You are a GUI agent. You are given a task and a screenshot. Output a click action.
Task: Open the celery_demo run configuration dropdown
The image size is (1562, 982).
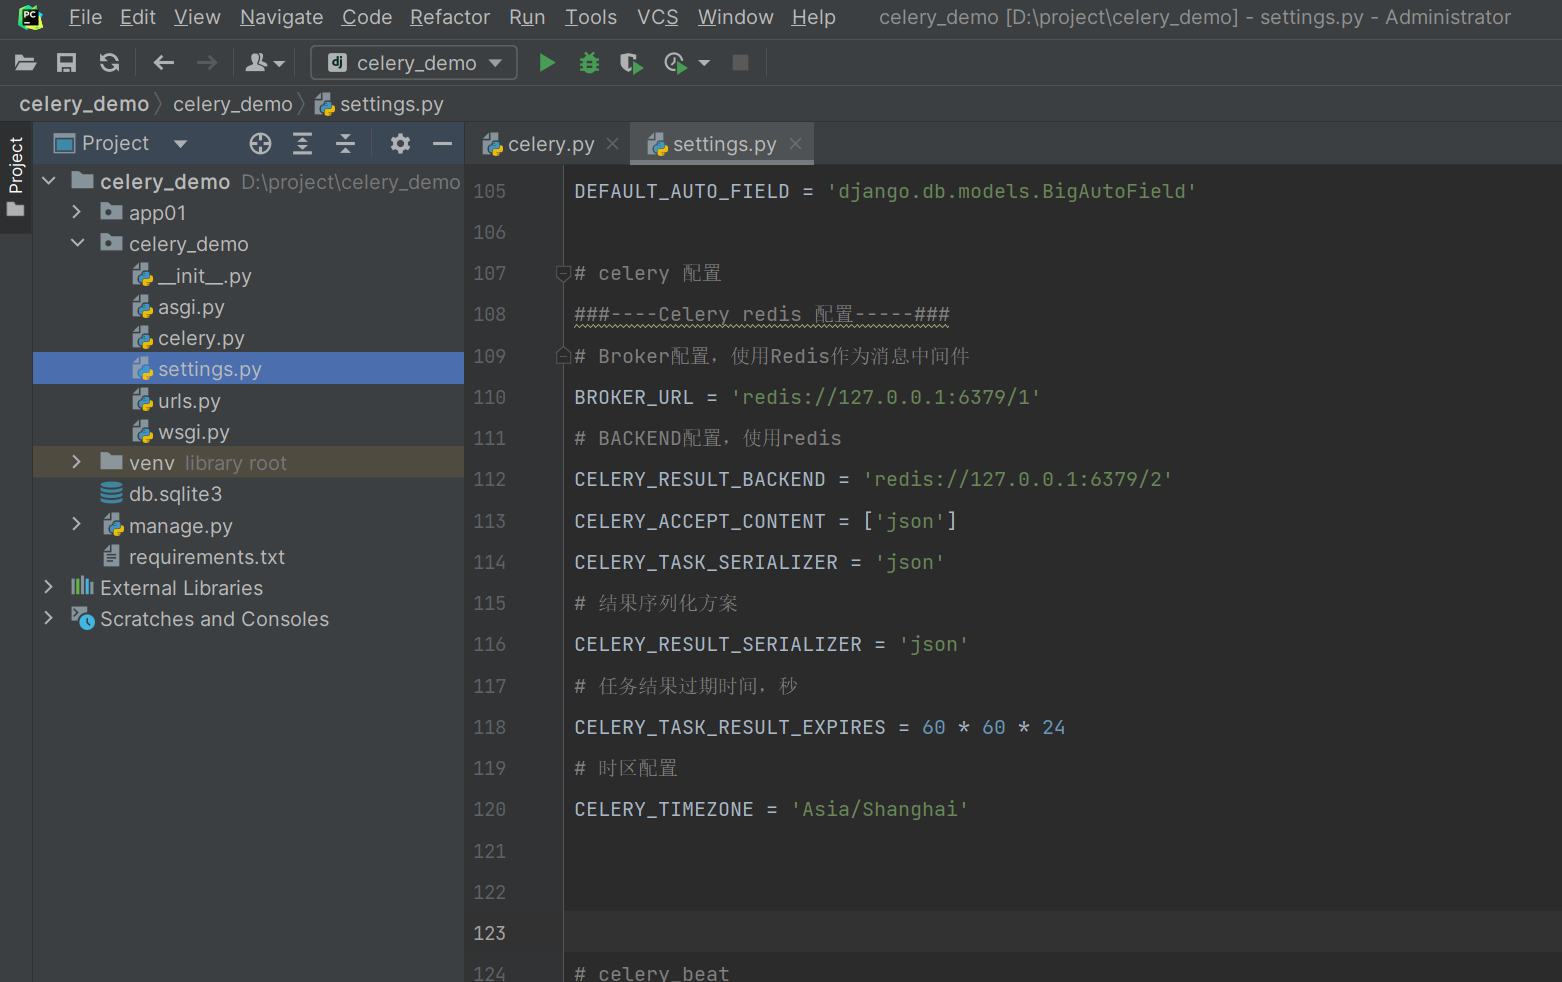click(414, 63)
